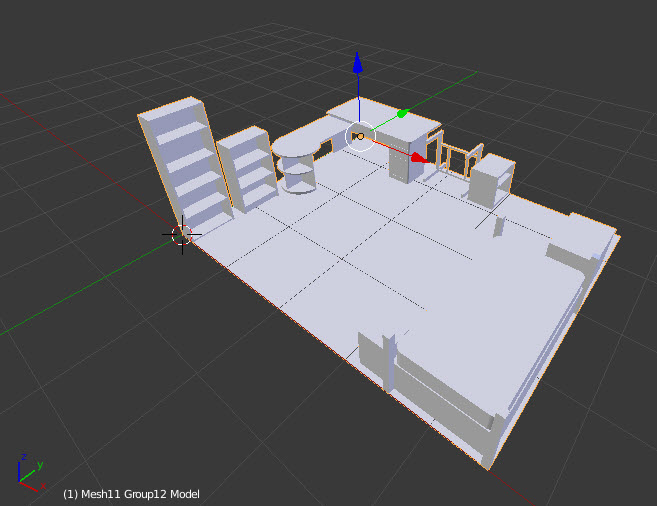Select the small cabinet beside the chair
Viewport: 657px width, 506px height.
tap(491, 181)
